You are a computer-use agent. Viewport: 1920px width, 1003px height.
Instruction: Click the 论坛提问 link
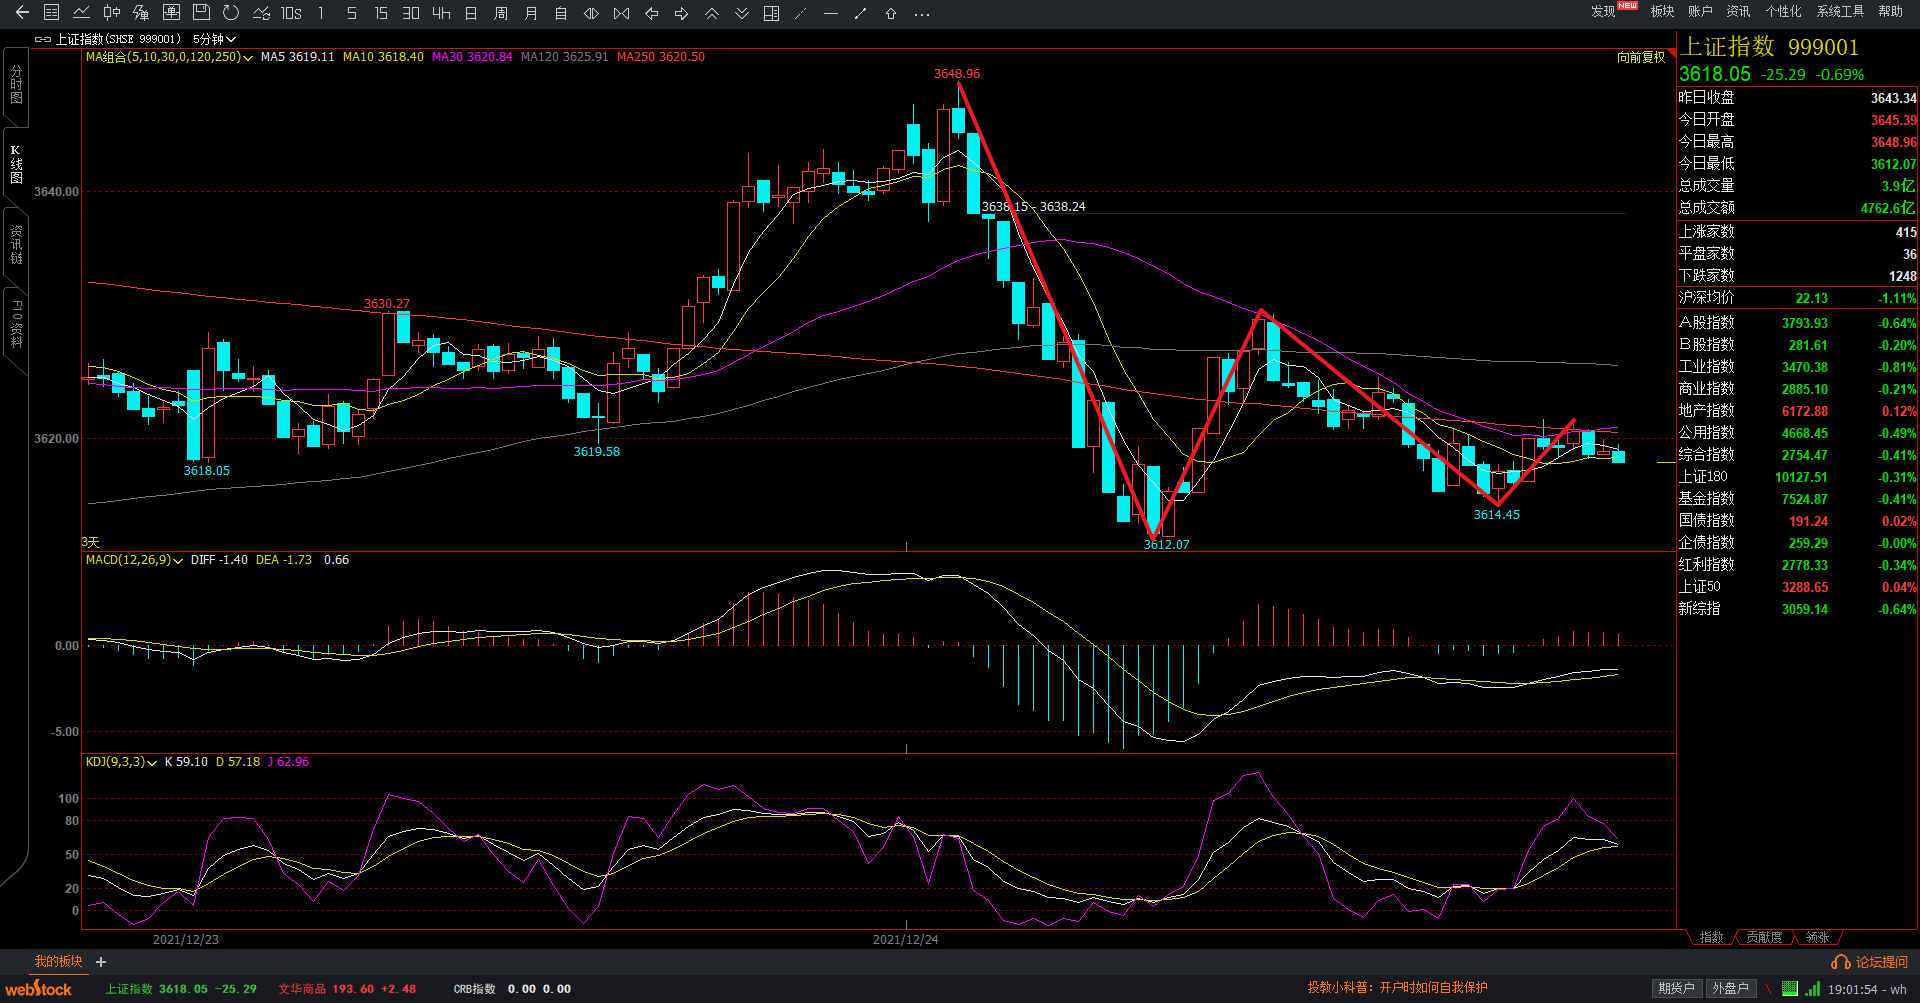pyautogui.click(x=1871, y=962)
